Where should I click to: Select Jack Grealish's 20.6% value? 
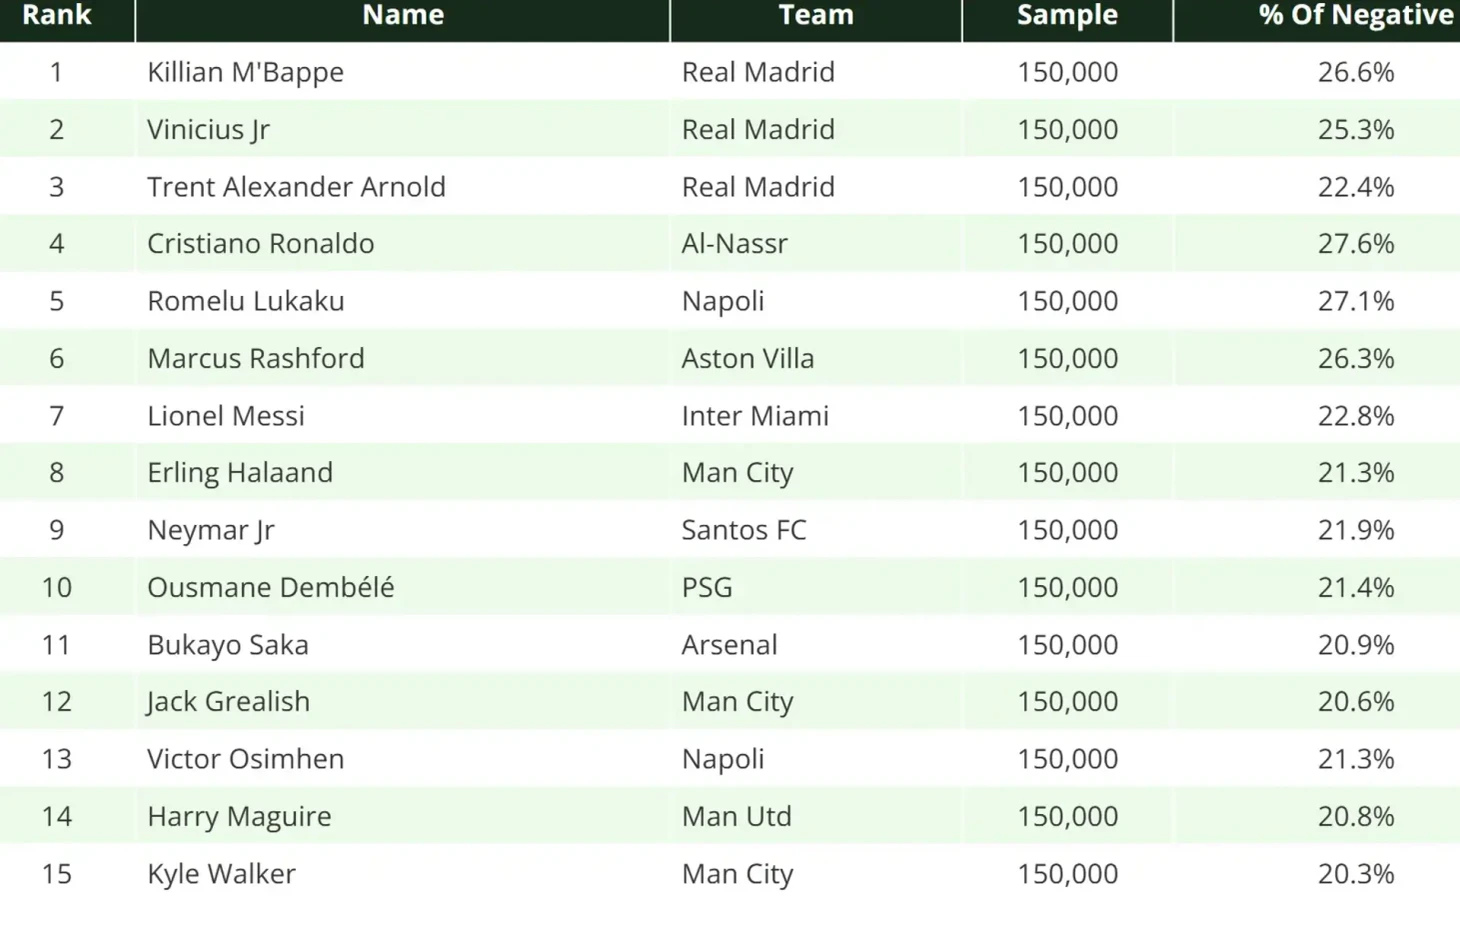[1355, 701]
